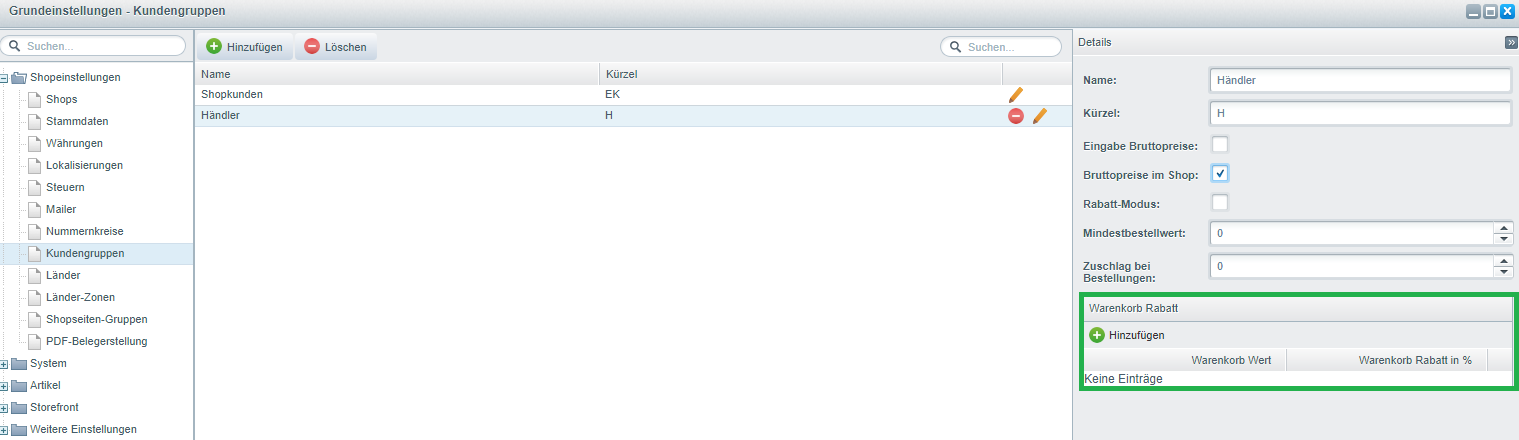The image size is (1519, 440).
Task: Click red delete icon in Händler row
Action: 1015,116
